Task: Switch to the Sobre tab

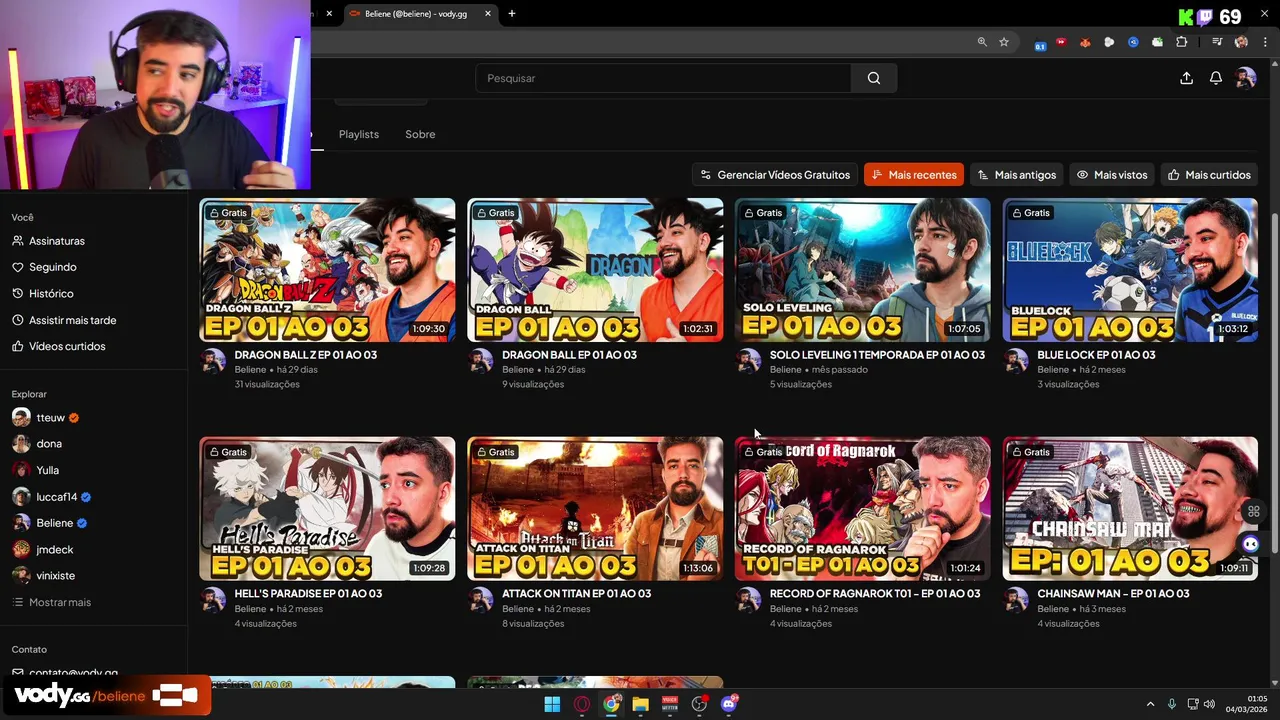Action: pyautogui.click(x=420, y=134)
